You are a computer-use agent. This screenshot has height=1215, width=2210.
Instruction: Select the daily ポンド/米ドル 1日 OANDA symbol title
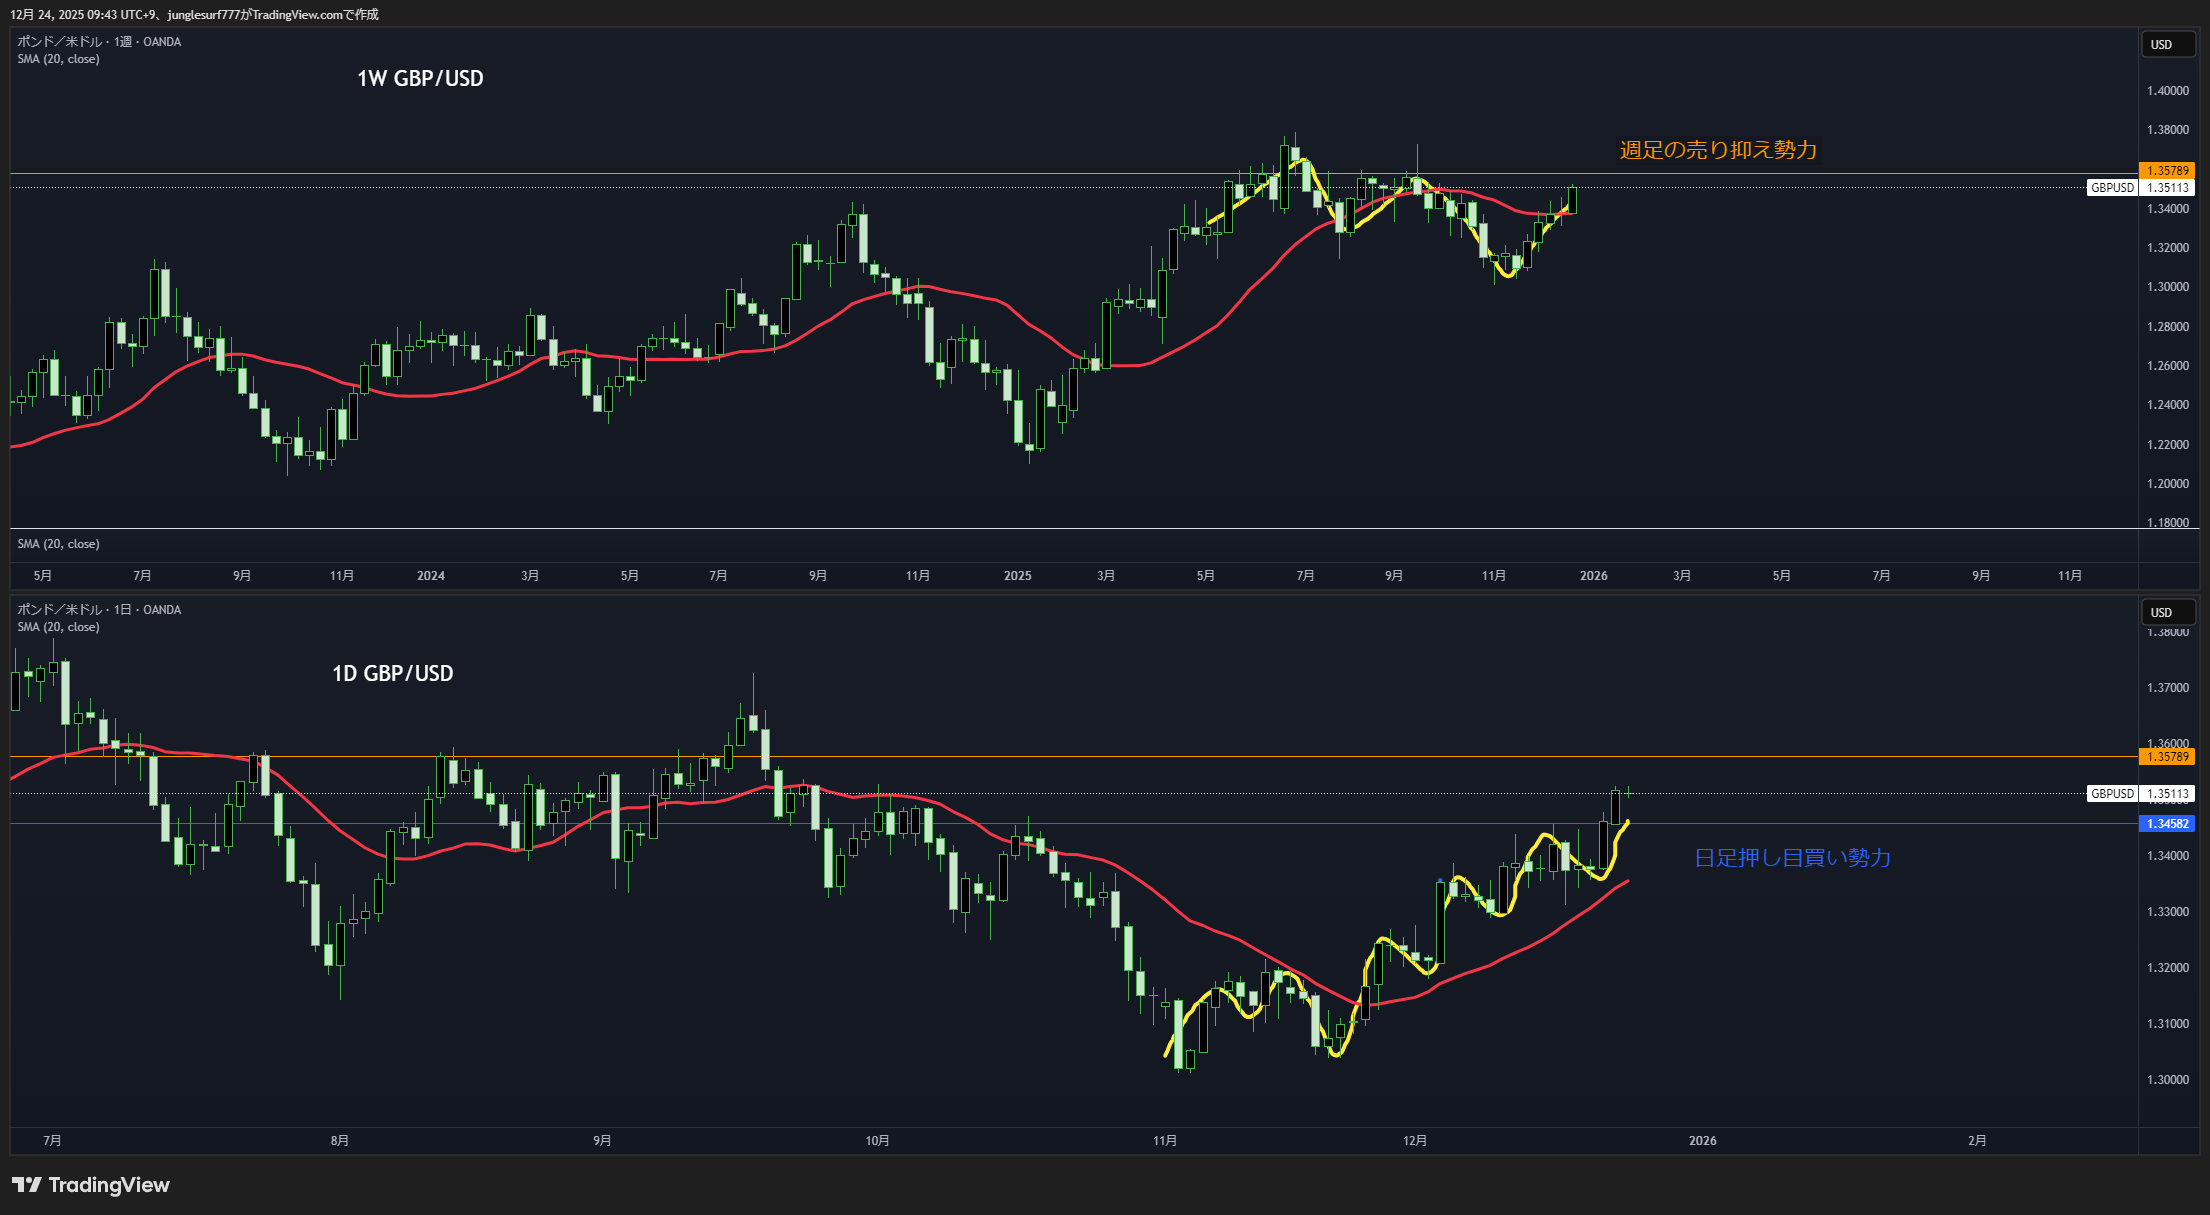coord(99,610)
